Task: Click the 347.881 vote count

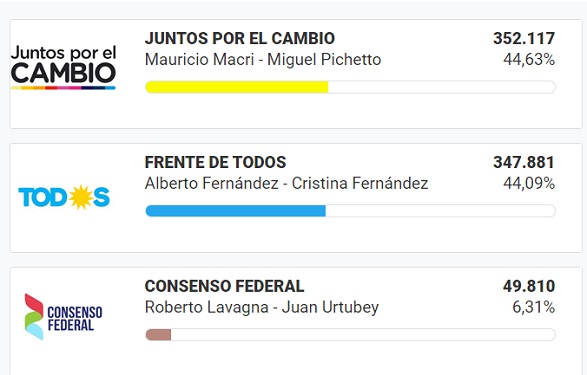Action: point(524,162)
